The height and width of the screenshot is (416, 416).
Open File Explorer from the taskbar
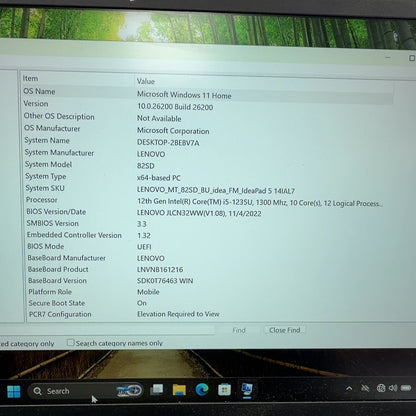[179, 389]
